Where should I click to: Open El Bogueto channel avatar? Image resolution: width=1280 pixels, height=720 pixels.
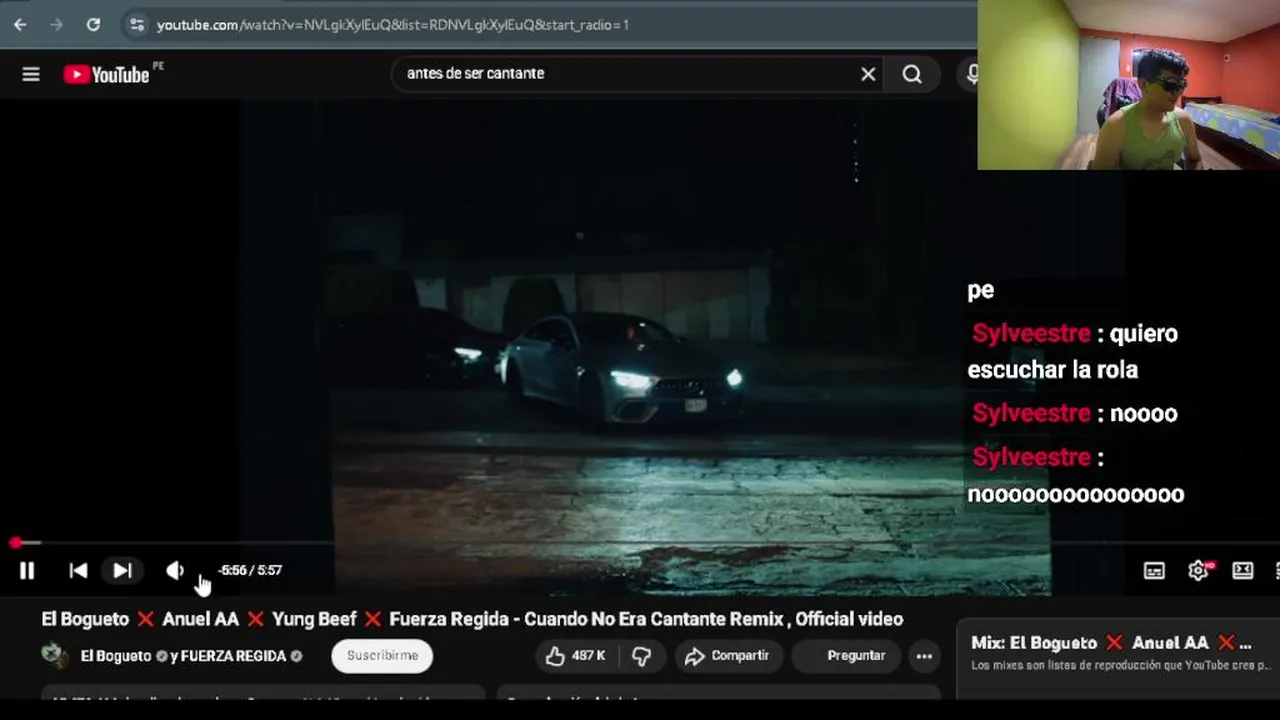click(x=54, y=656)
